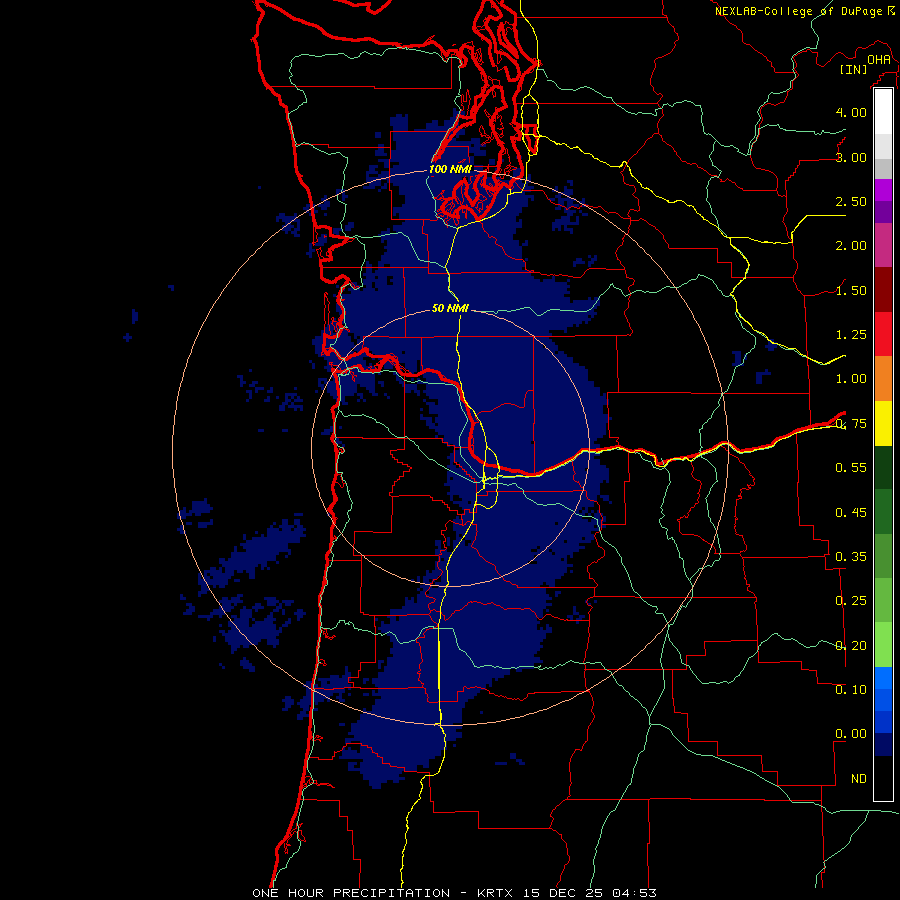Click the 0.00 legend value

click(x=851, y=734)
